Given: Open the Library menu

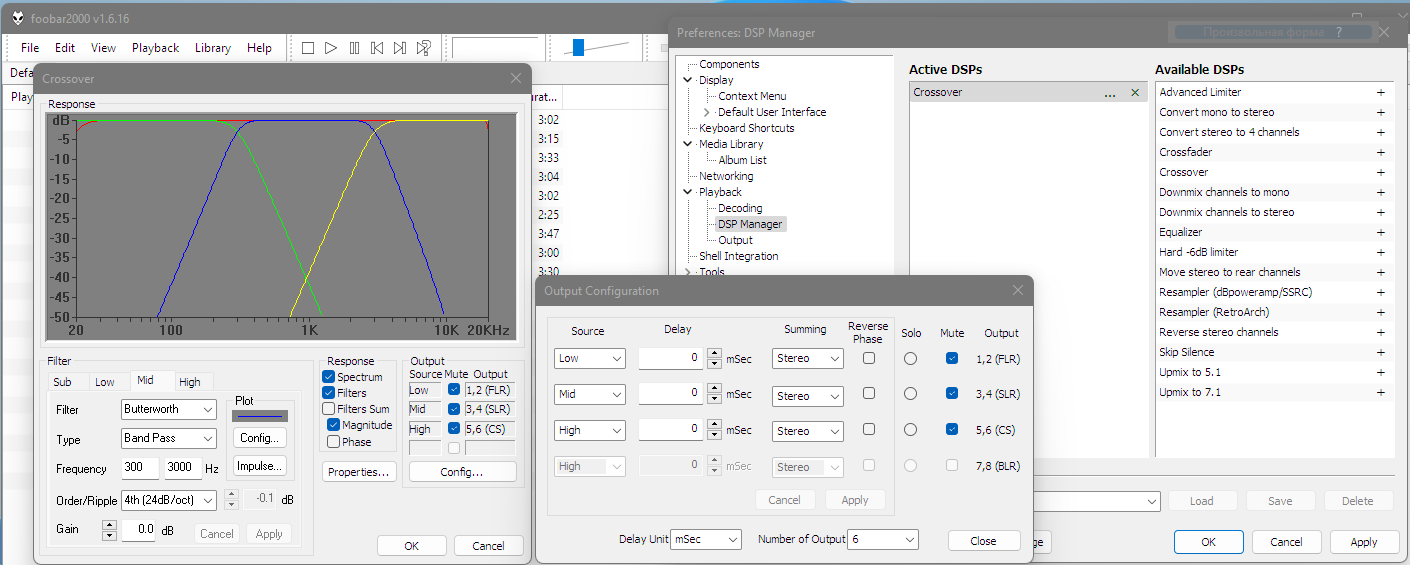Looking at the screenshot, I should (212, 48).
